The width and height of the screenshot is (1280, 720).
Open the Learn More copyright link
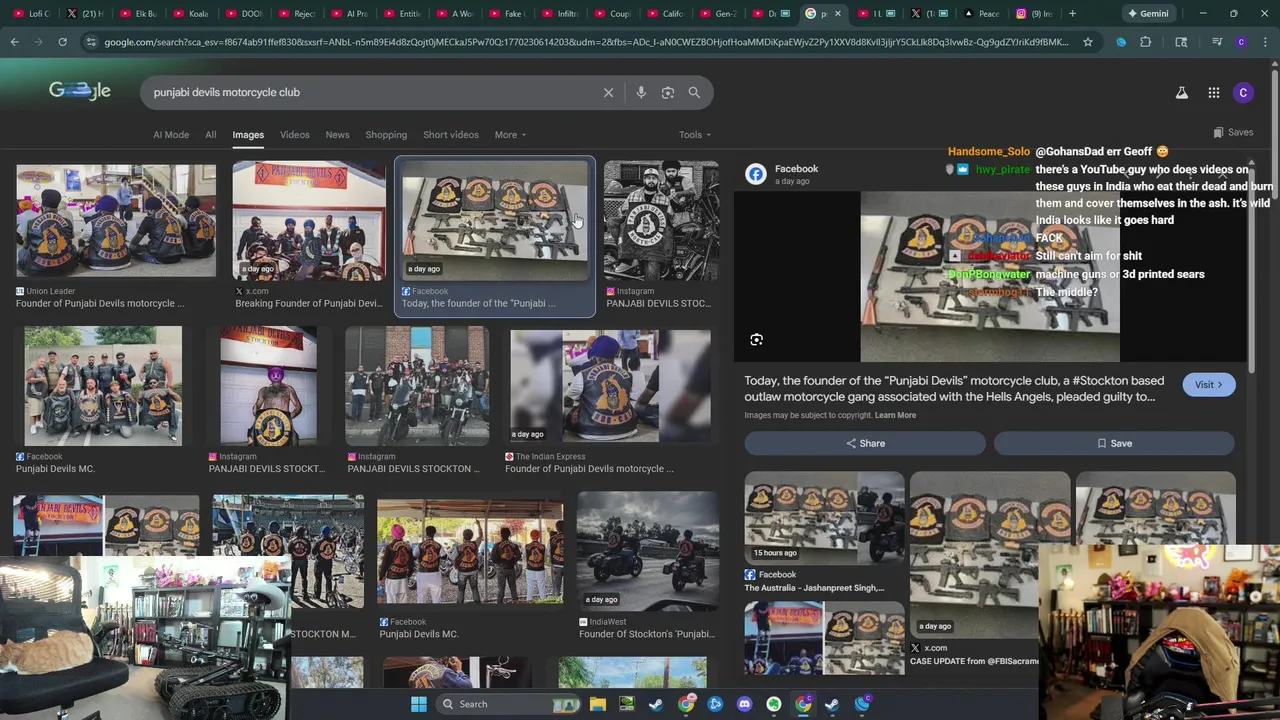[895, 415]
